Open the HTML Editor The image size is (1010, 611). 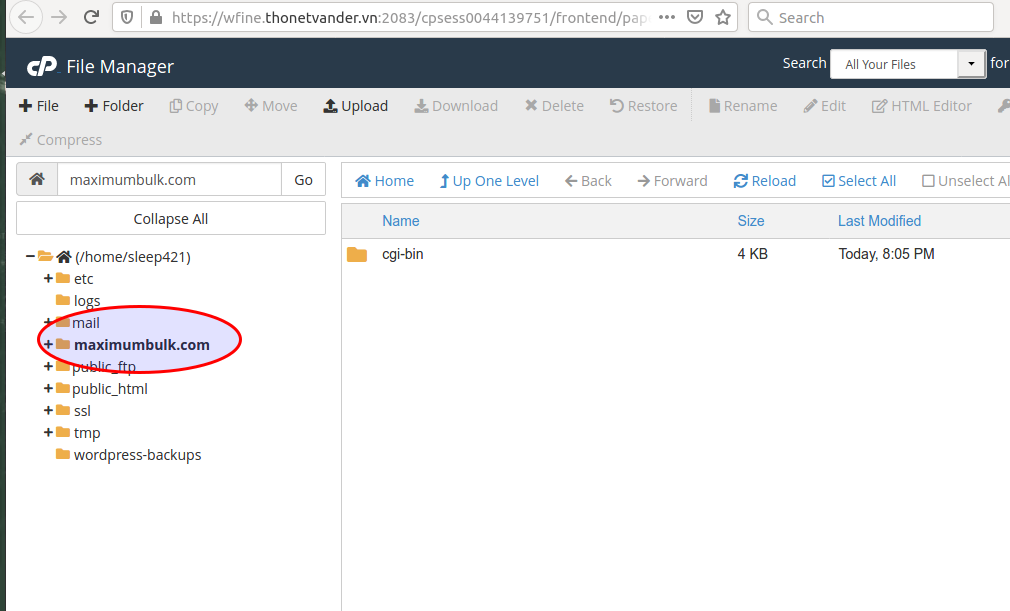(922, 106)
